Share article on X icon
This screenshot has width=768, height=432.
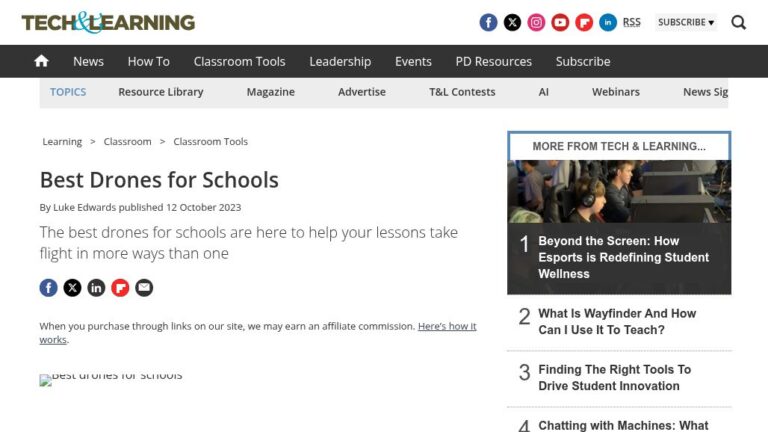click(72, 288)
